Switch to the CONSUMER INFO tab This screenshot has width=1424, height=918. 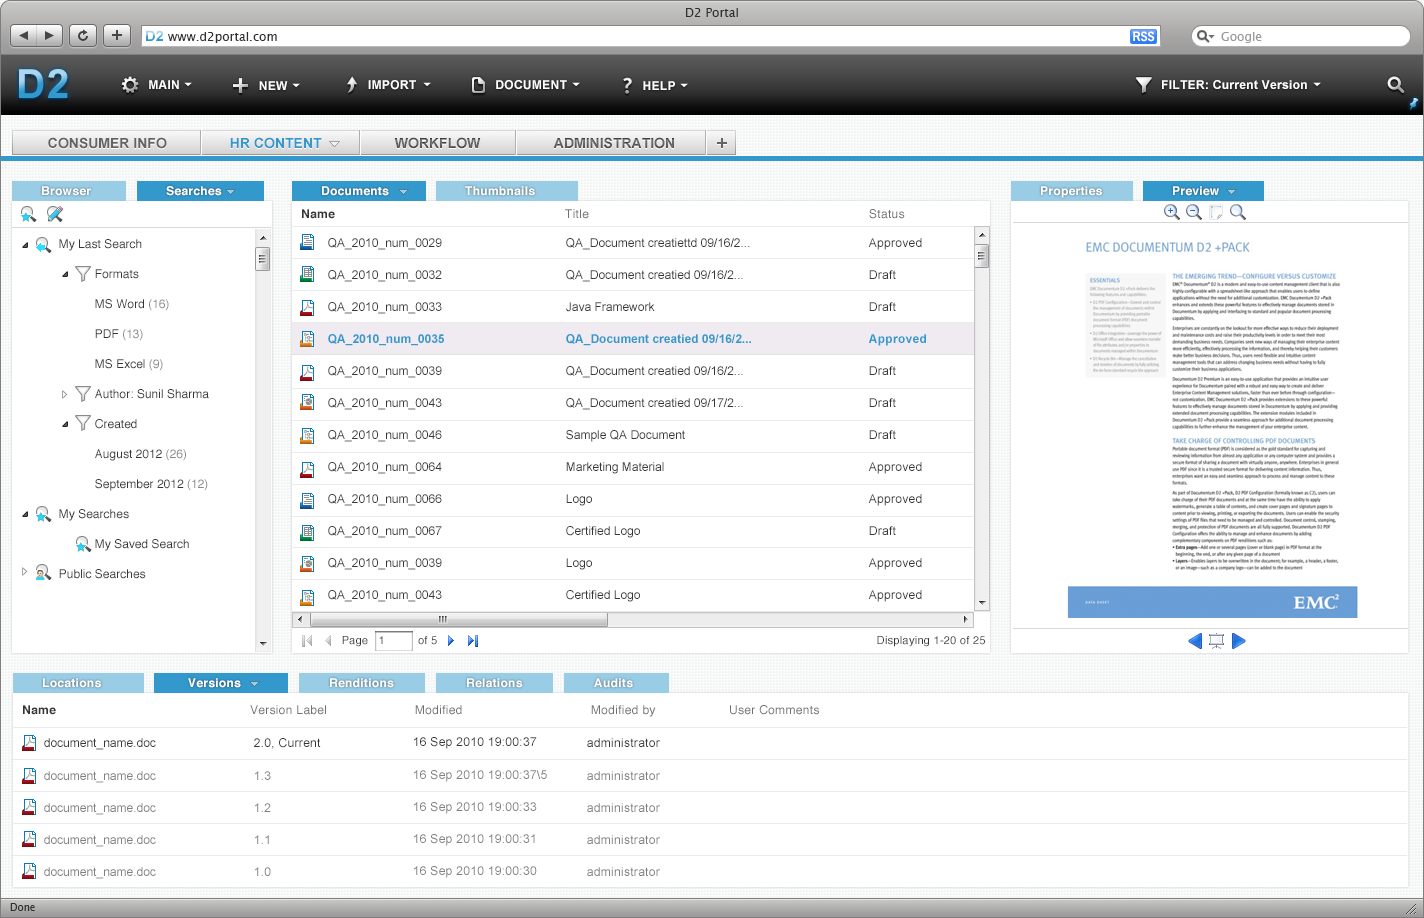[107, 143]
